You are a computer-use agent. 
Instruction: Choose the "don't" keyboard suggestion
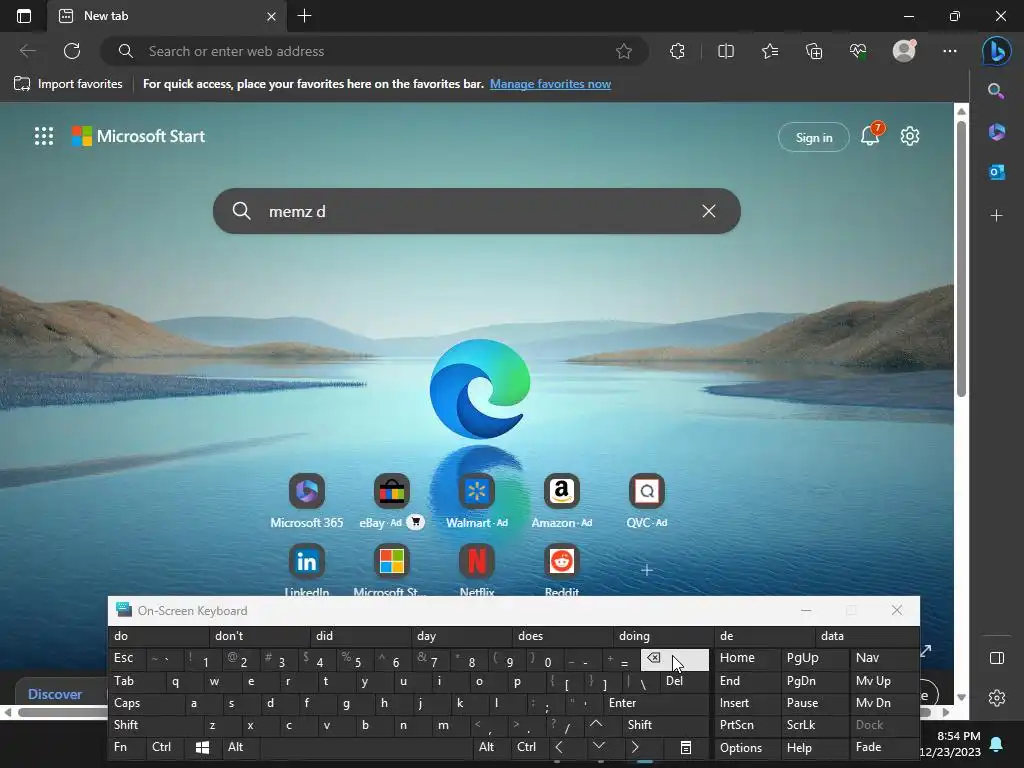259,635
